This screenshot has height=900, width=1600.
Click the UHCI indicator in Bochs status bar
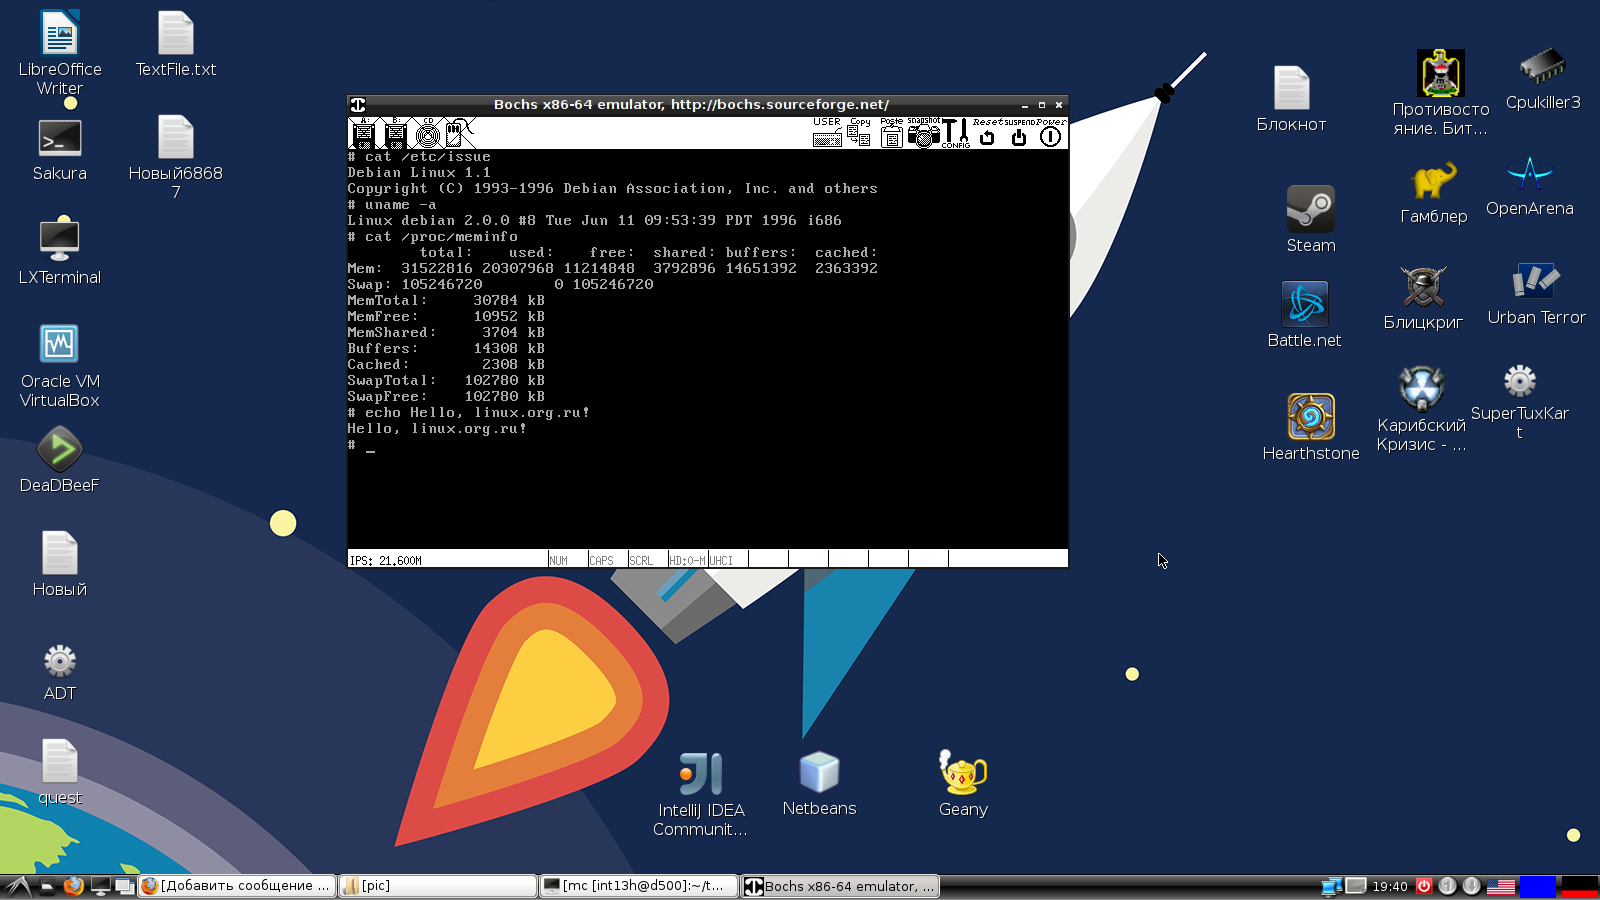click(728, 560)
